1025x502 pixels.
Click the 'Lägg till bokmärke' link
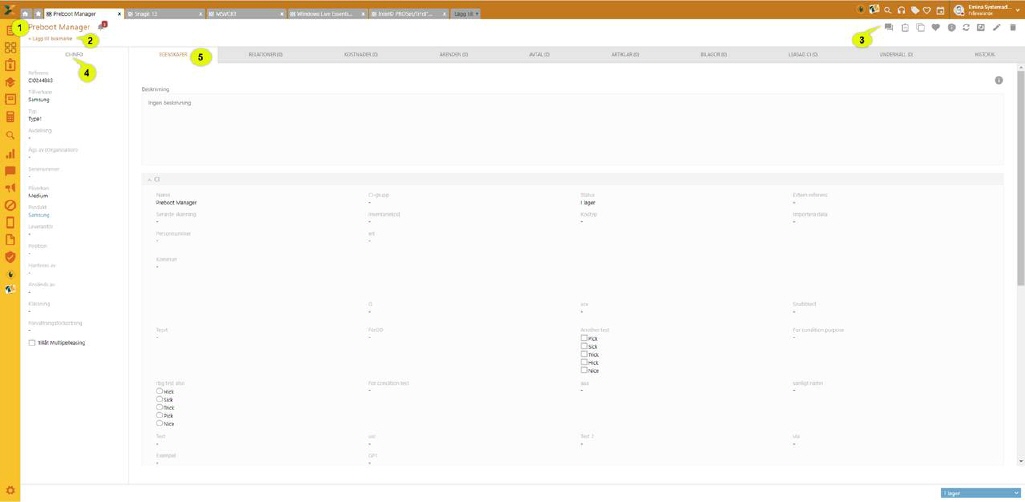pyautogui.click(x=50, y=38)
